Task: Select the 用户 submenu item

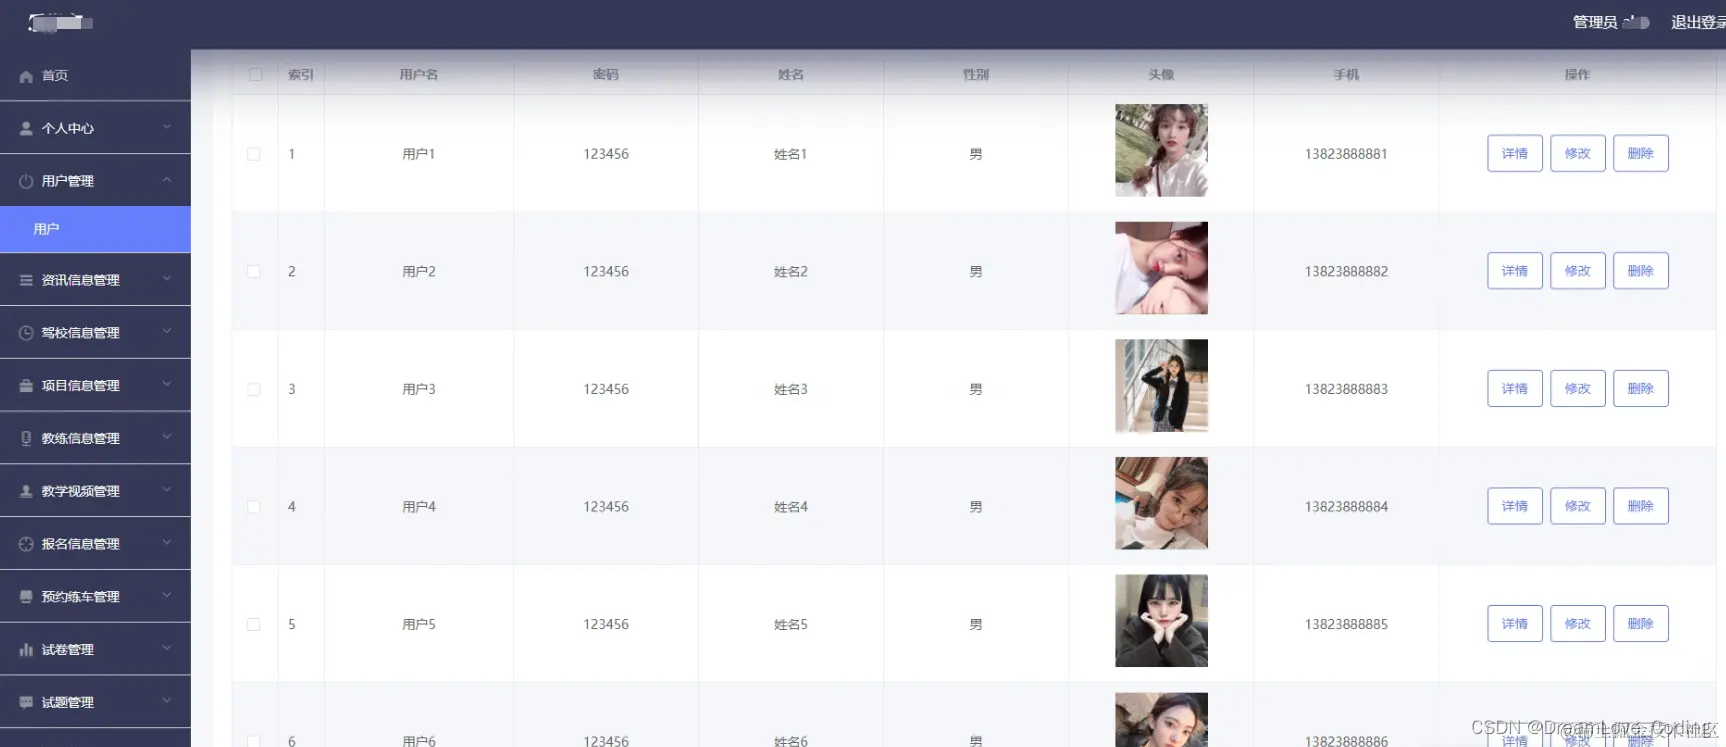Action: point(95,229)
